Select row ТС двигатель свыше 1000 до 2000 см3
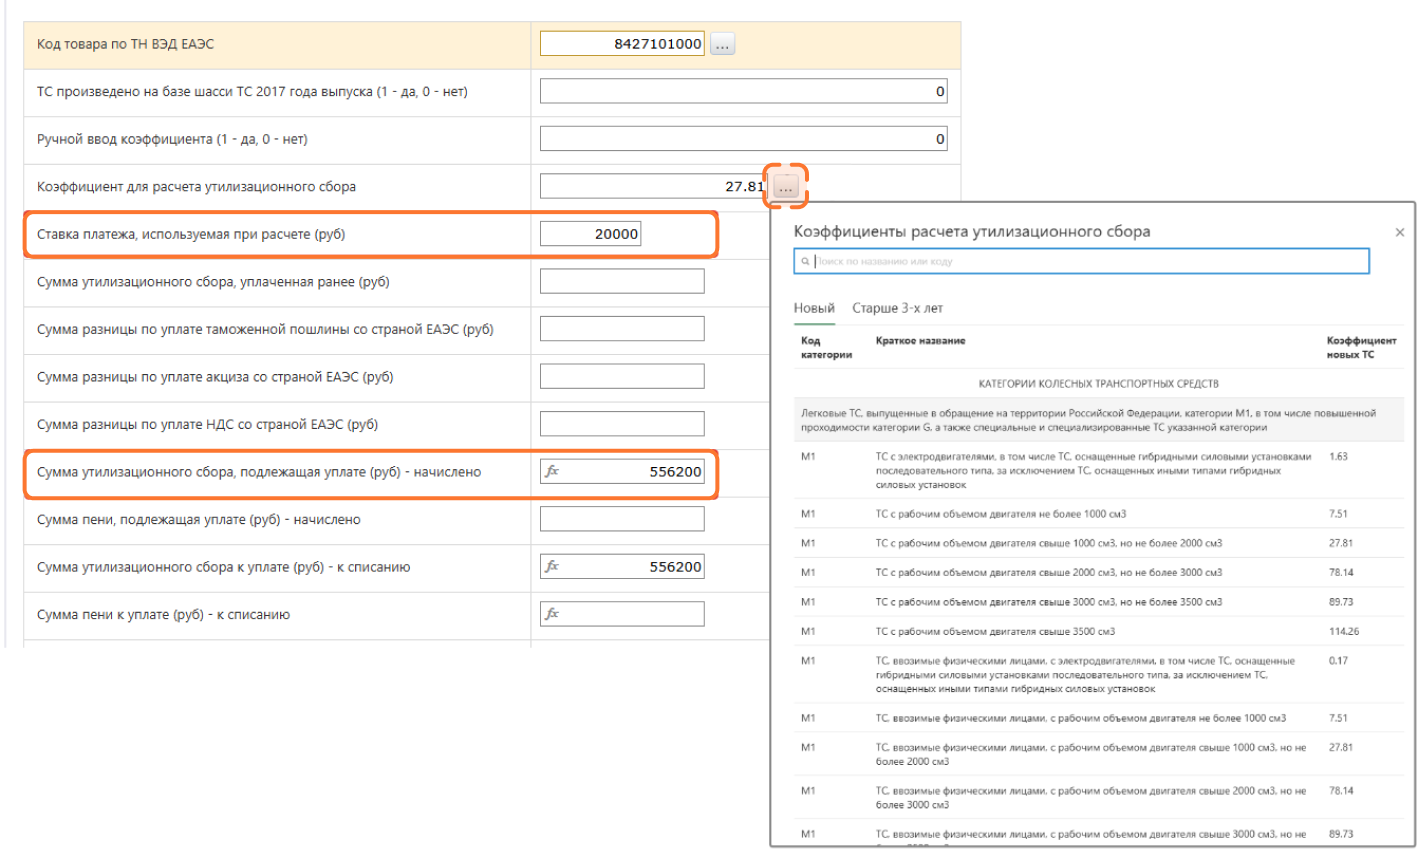 1099,543
